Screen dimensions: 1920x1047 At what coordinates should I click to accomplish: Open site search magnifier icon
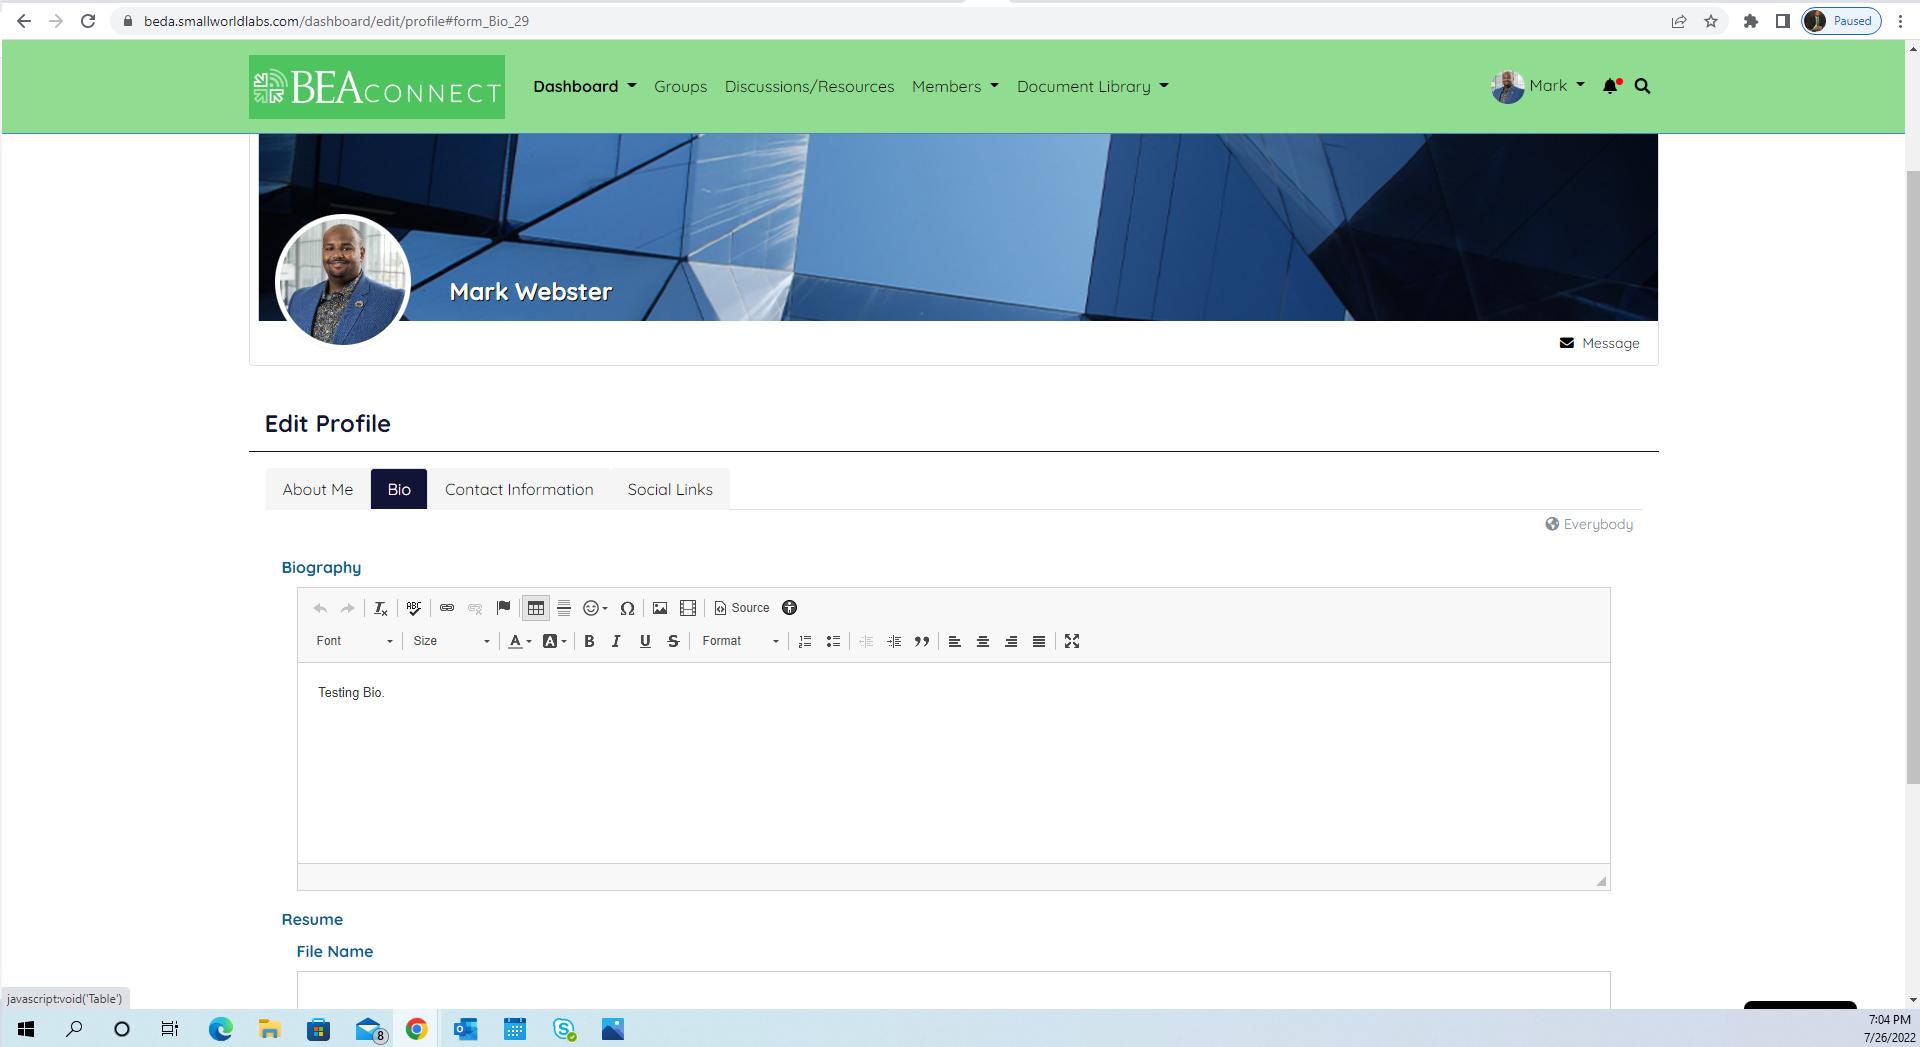pos(1642,86)
